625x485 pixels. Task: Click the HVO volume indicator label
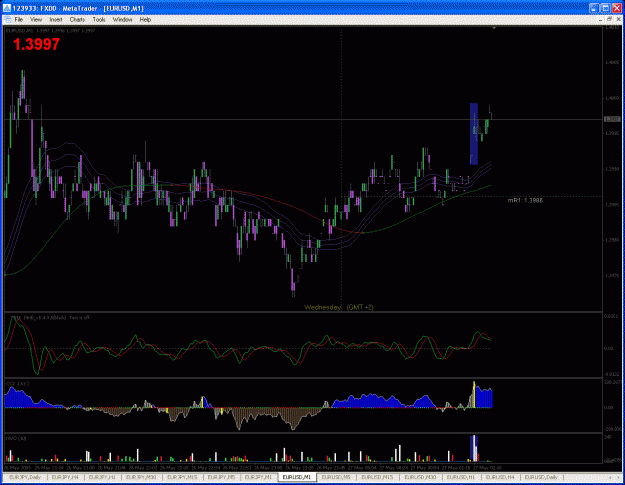tap(16, 438)
